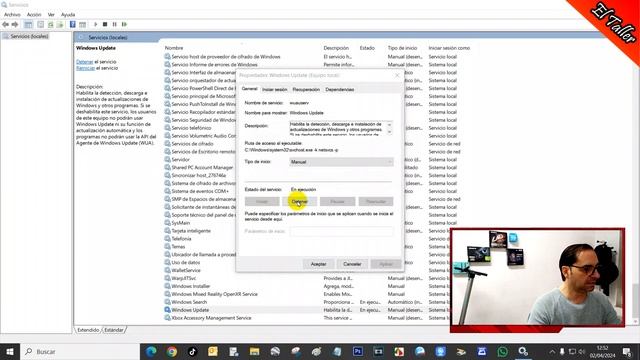Click the Start Service play icon in the toolbar
The image size is (640, 360).
pos(96,24)
